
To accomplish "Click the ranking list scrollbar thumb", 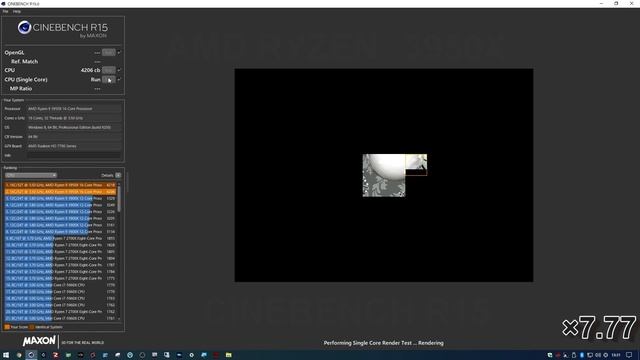I will tap(119, 199).
